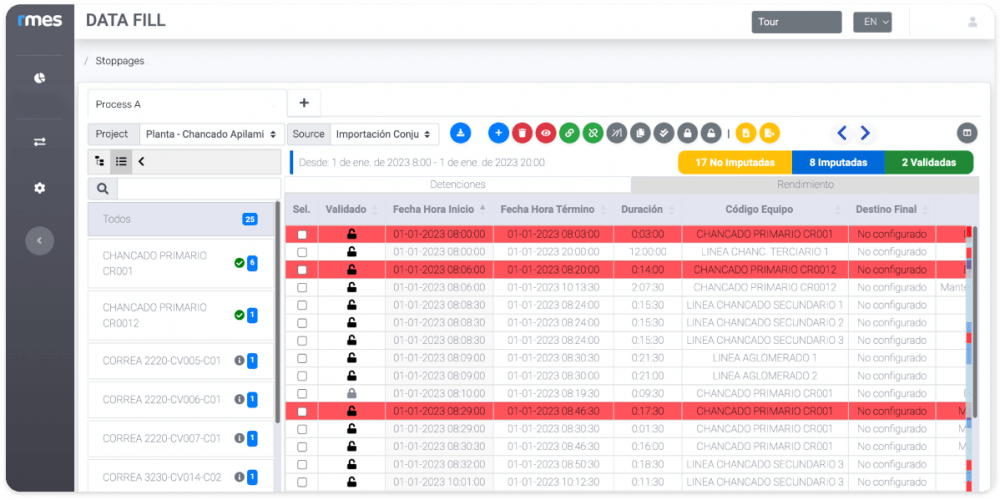Open the transfer arrows sidebar icon
This screenshot has height=500, width=1000.
click(x=40, y=142)
